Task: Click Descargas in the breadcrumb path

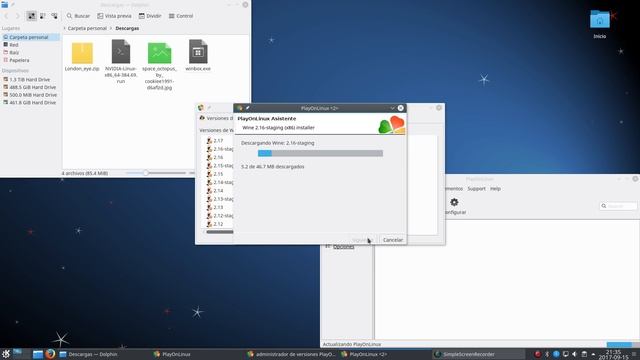Action: click(127, 29)
